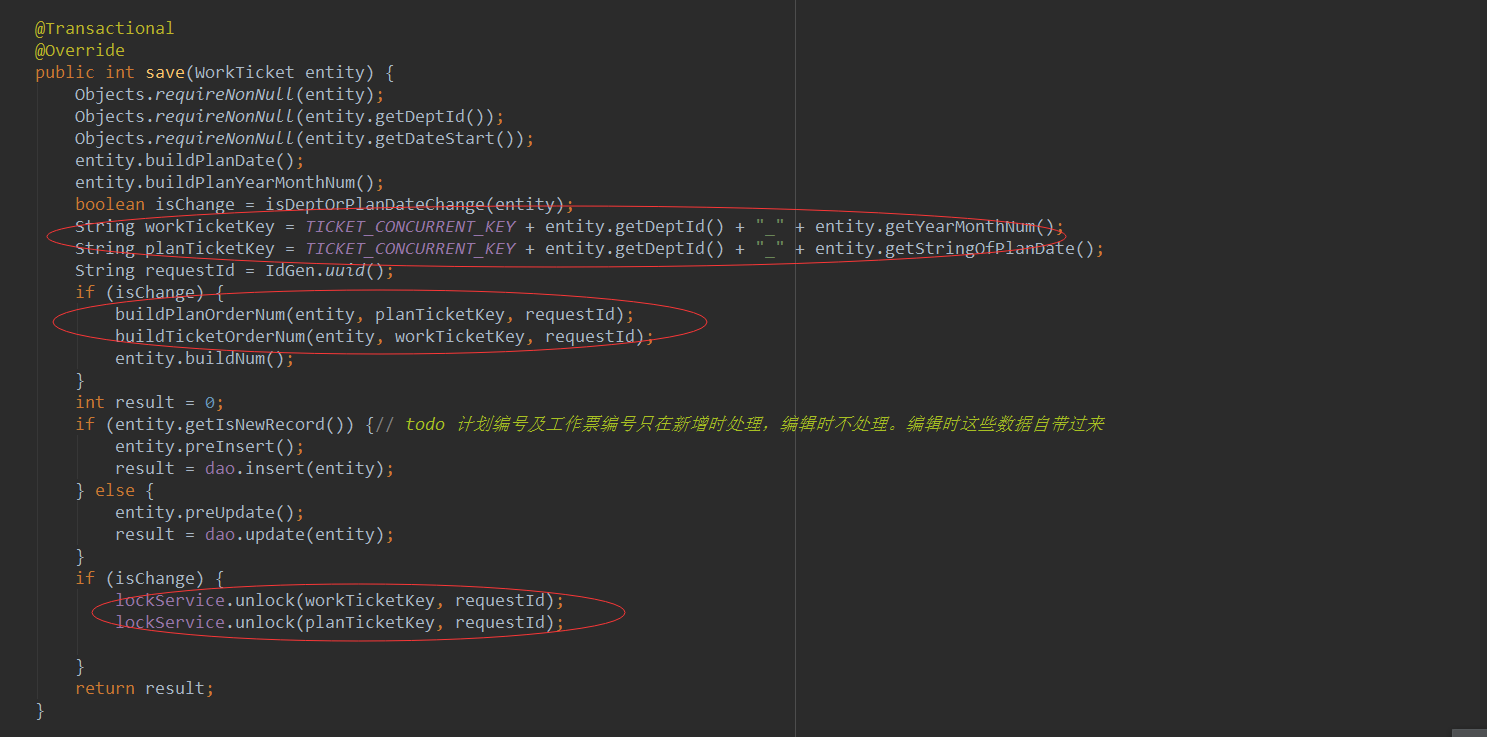The image size is (1487, 737).
Task: Click TICKET_CONCURRENT_KEY on the planTicketKey line
Action: (x=410, y=248)
